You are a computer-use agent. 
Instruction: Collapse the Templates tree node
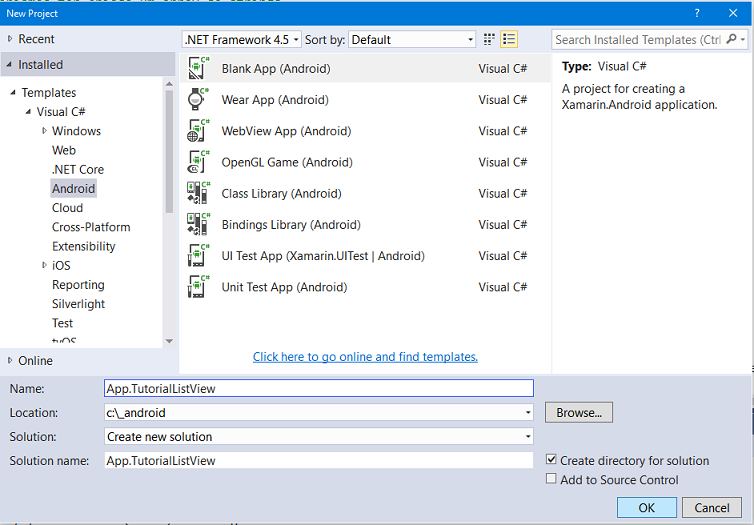(13, 92)
